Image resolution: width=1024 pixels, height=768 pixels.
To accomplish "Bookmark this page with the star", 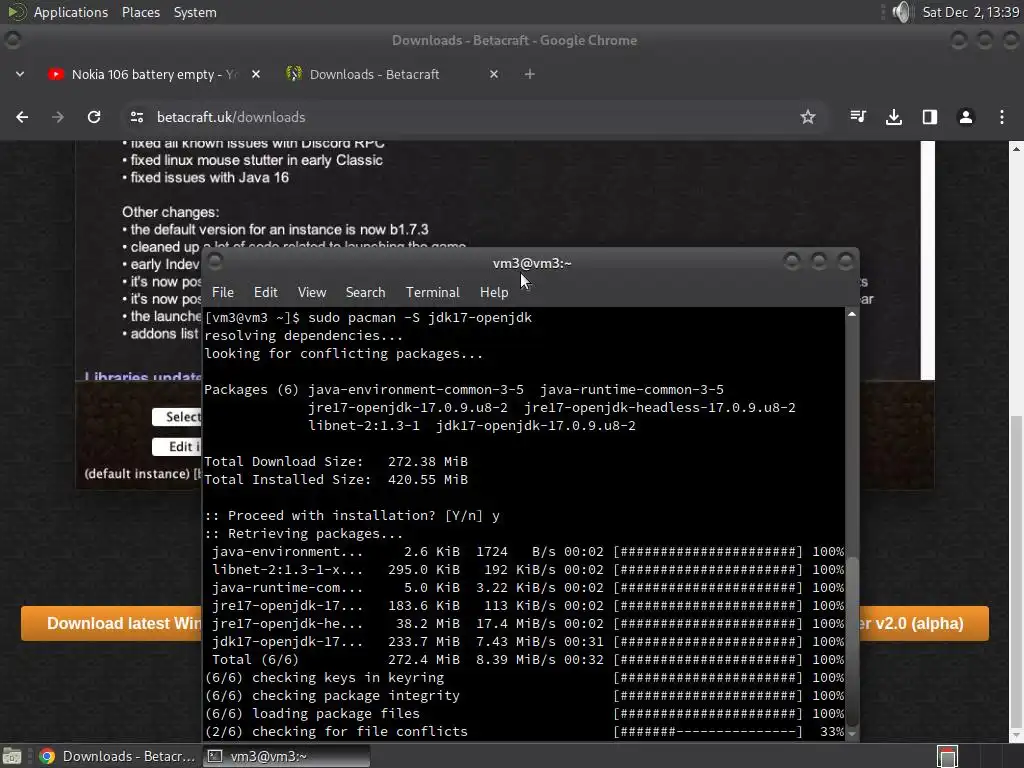I will 808,117.
